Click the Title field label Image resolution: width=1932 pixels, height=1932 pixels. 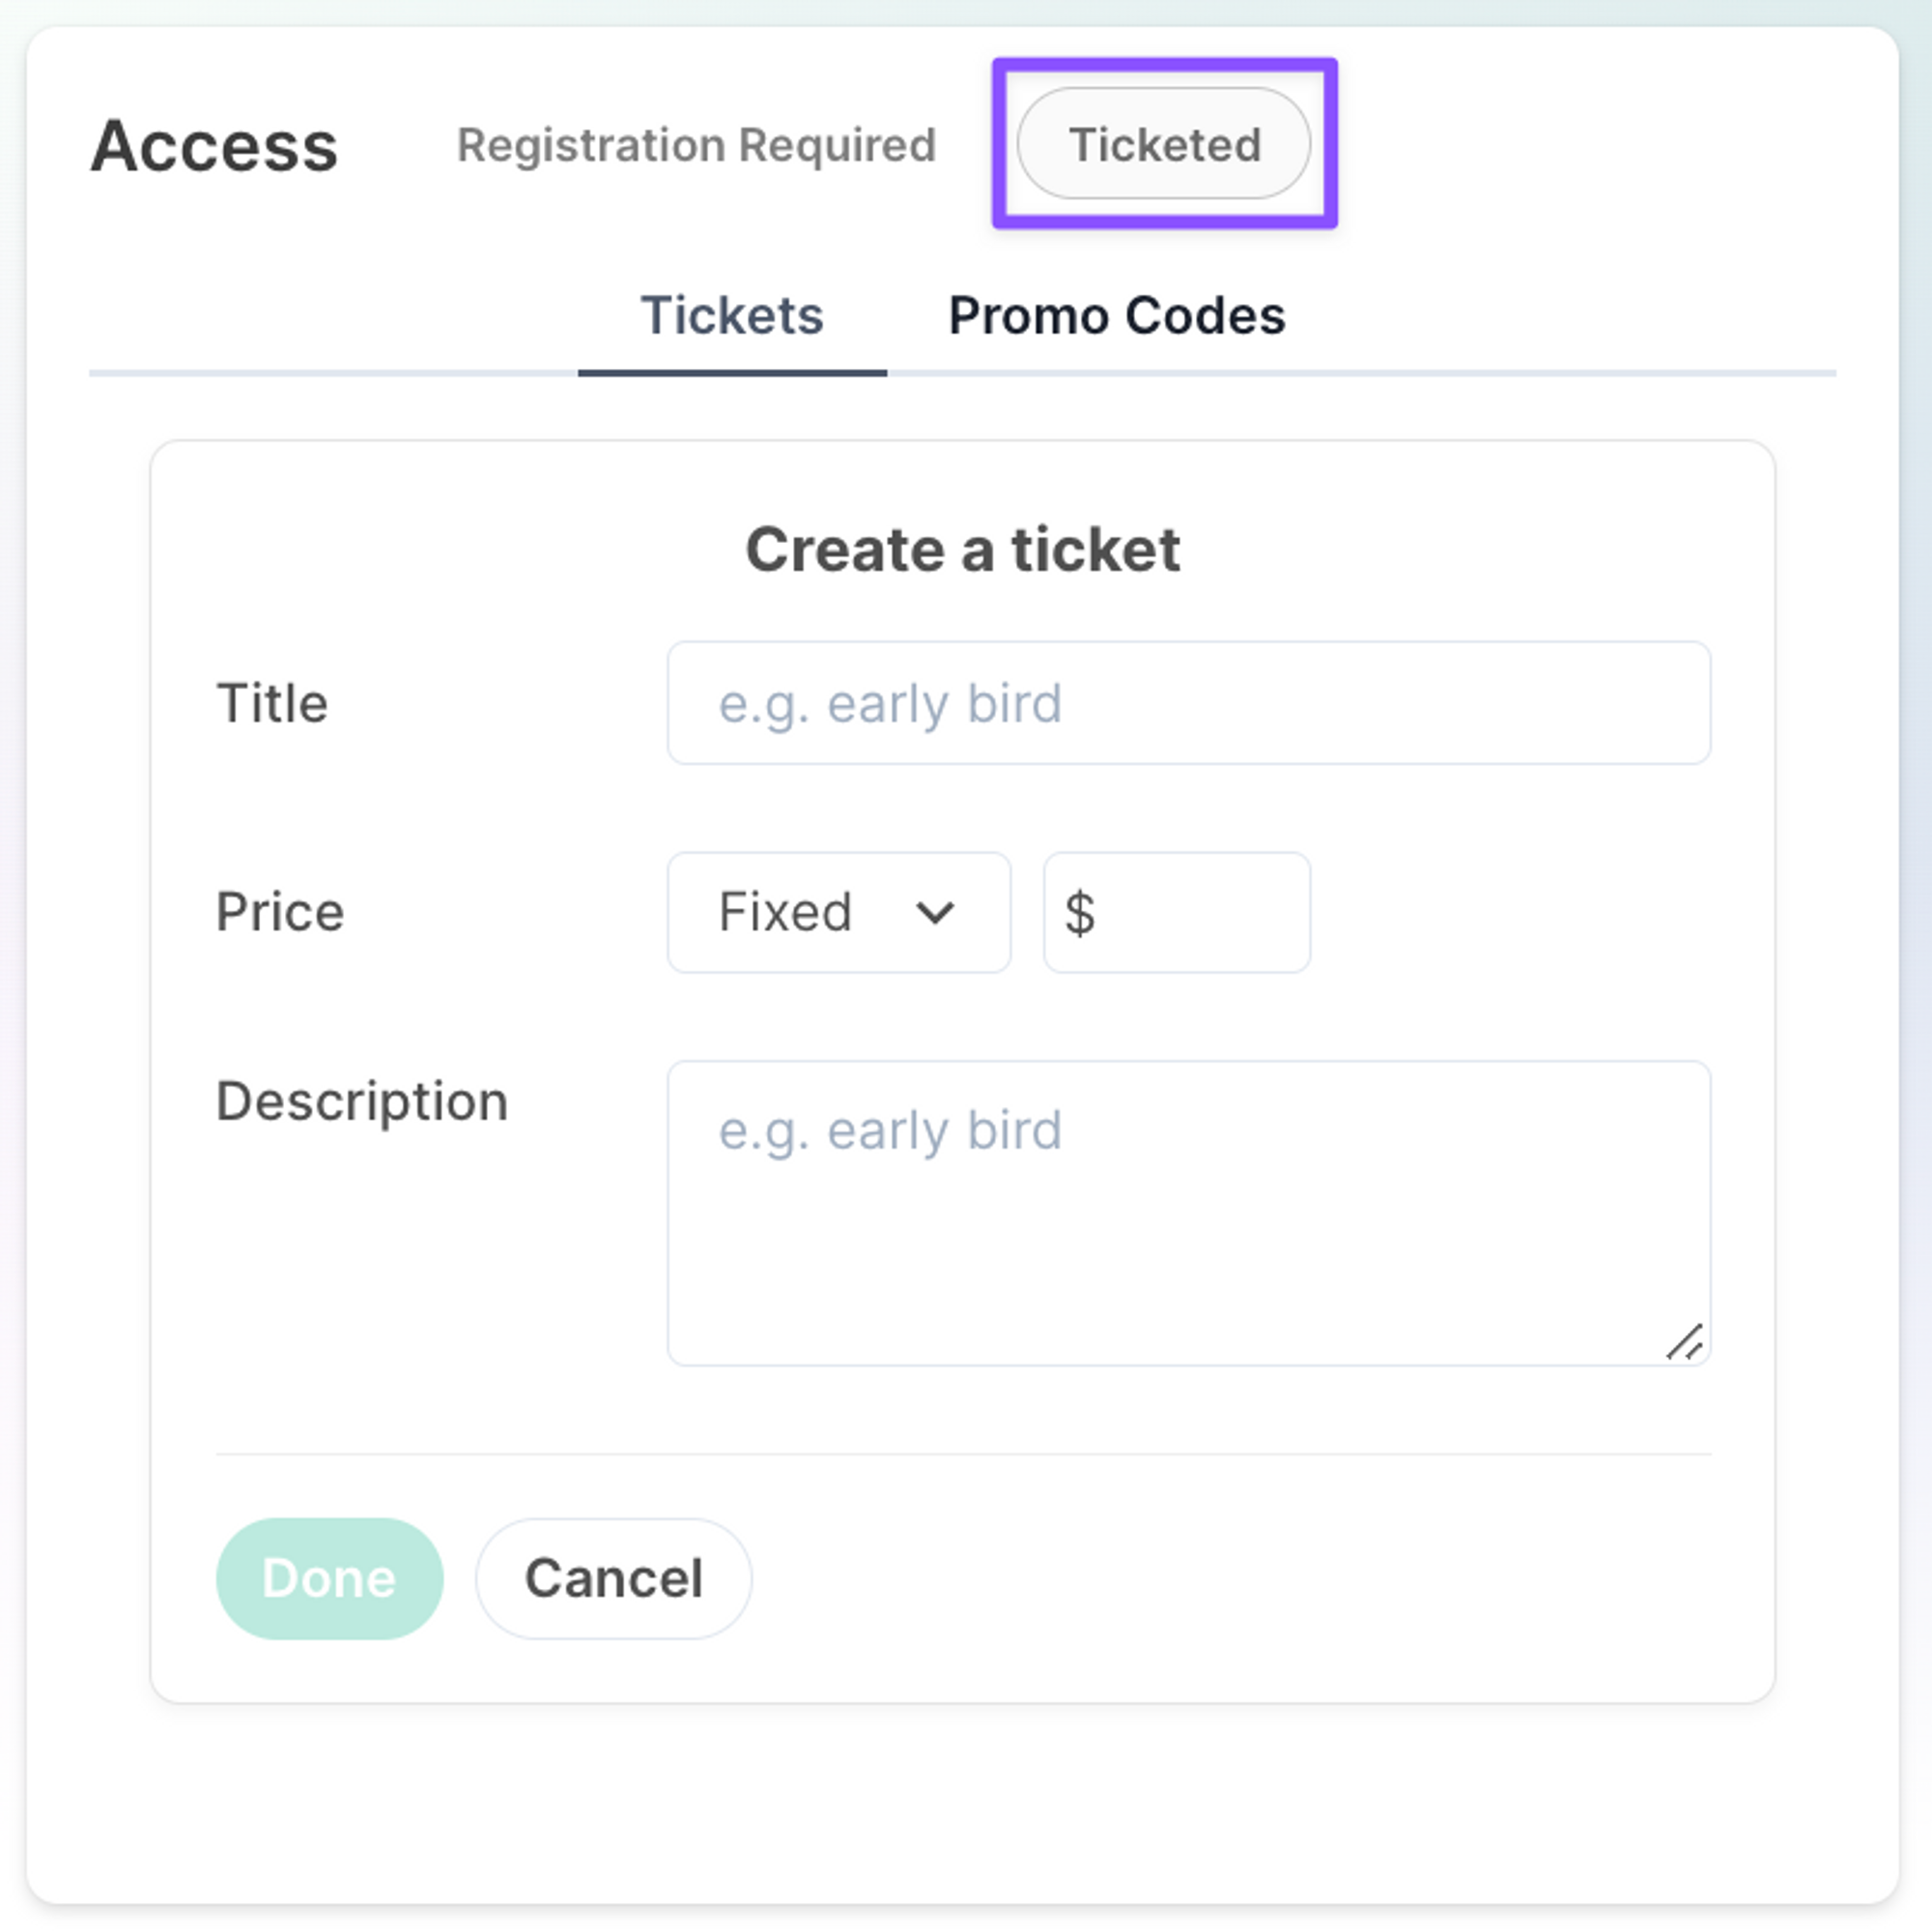pyautogui.click(x=272, y=703)
